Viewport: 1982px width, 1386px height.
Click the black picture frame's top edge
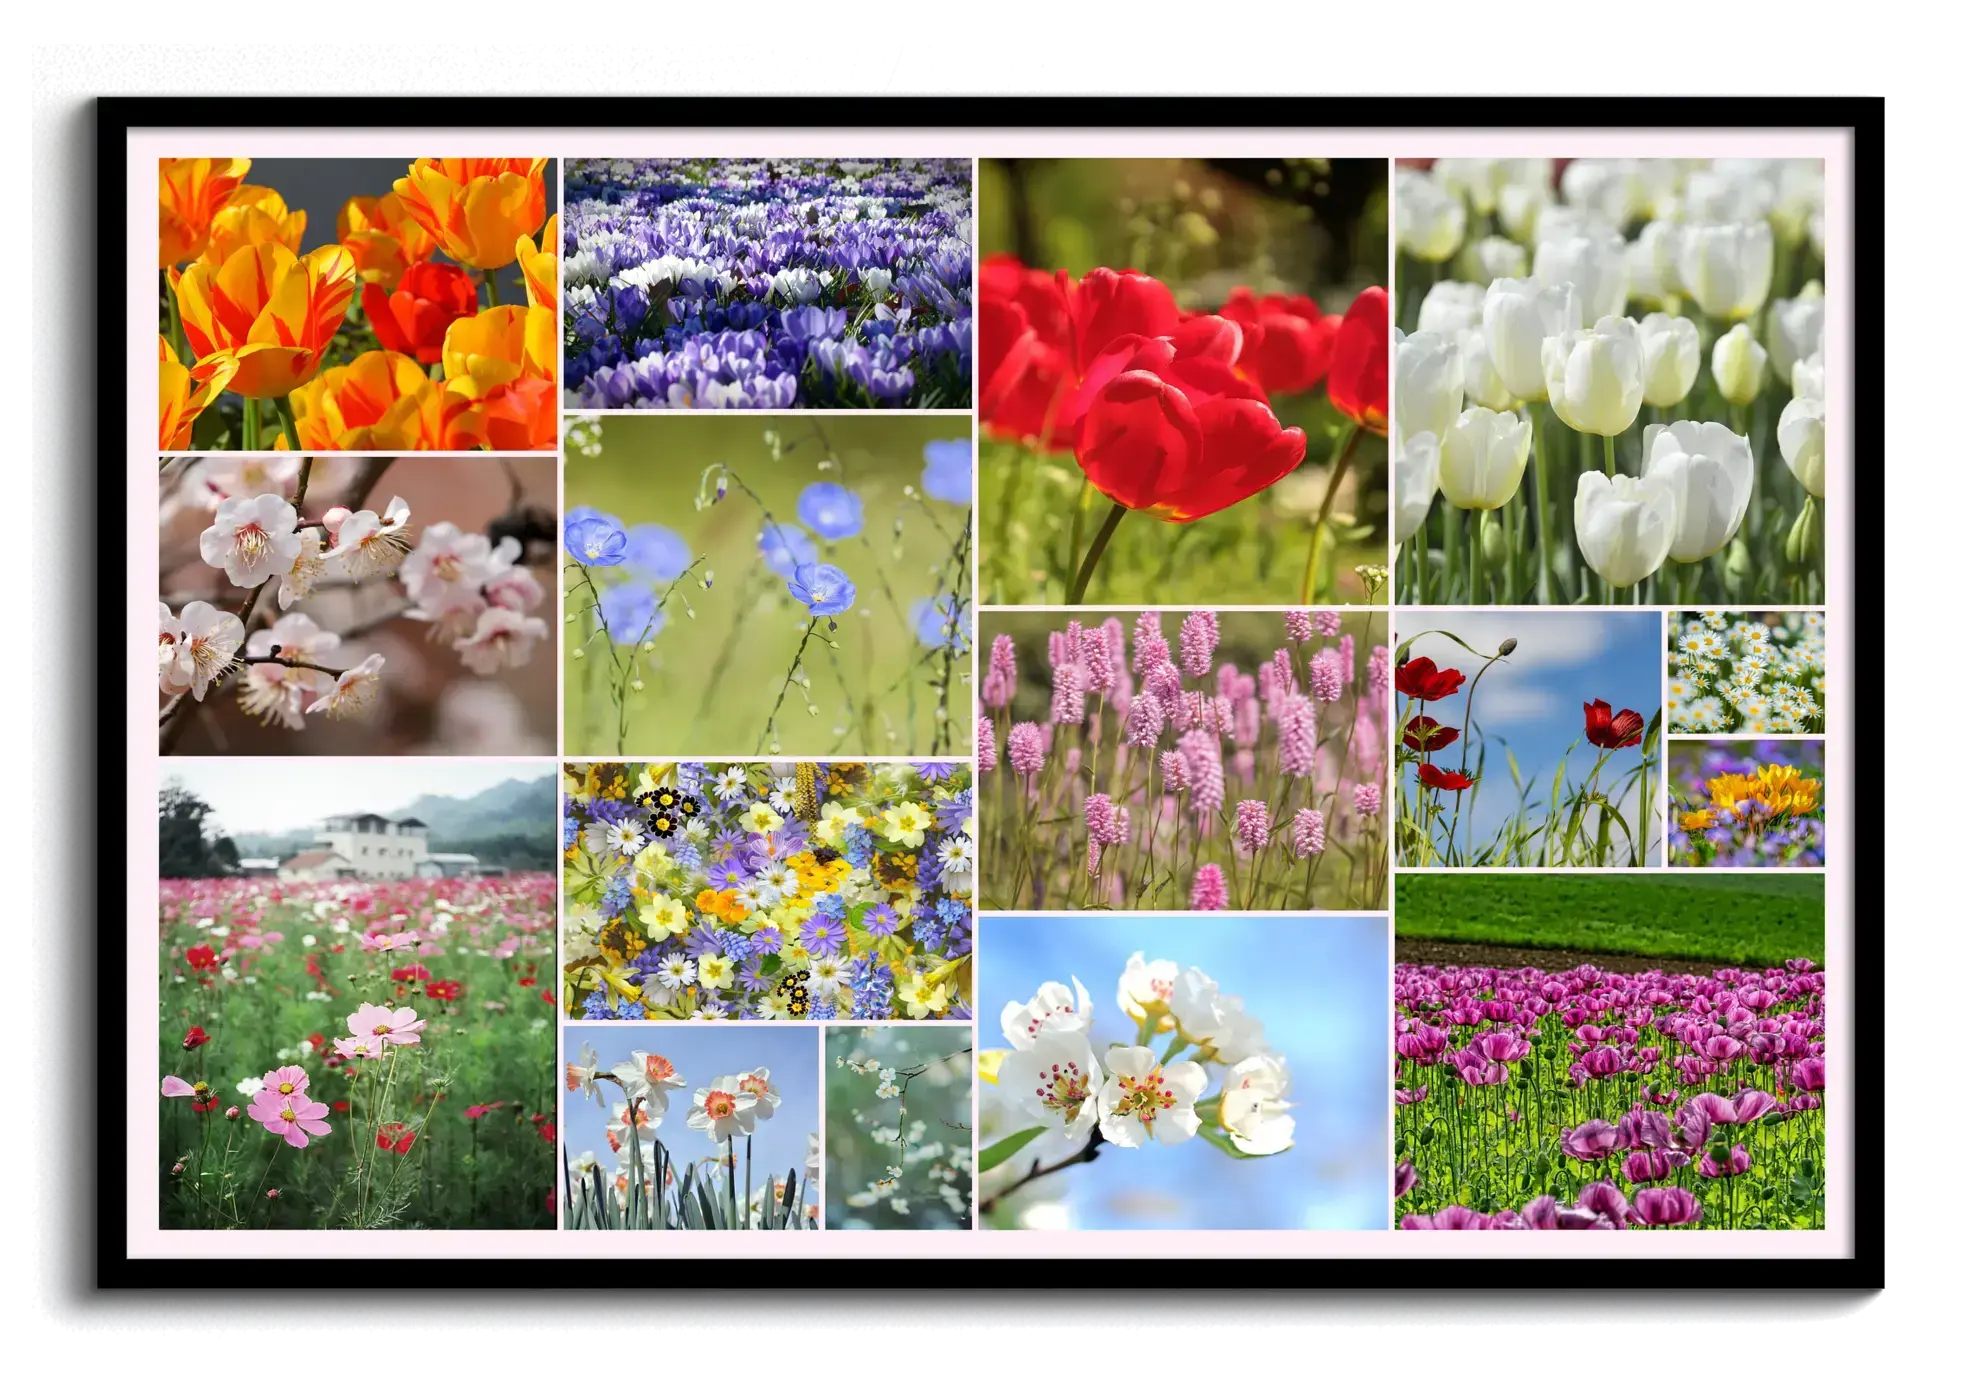(x=990, y=111)
